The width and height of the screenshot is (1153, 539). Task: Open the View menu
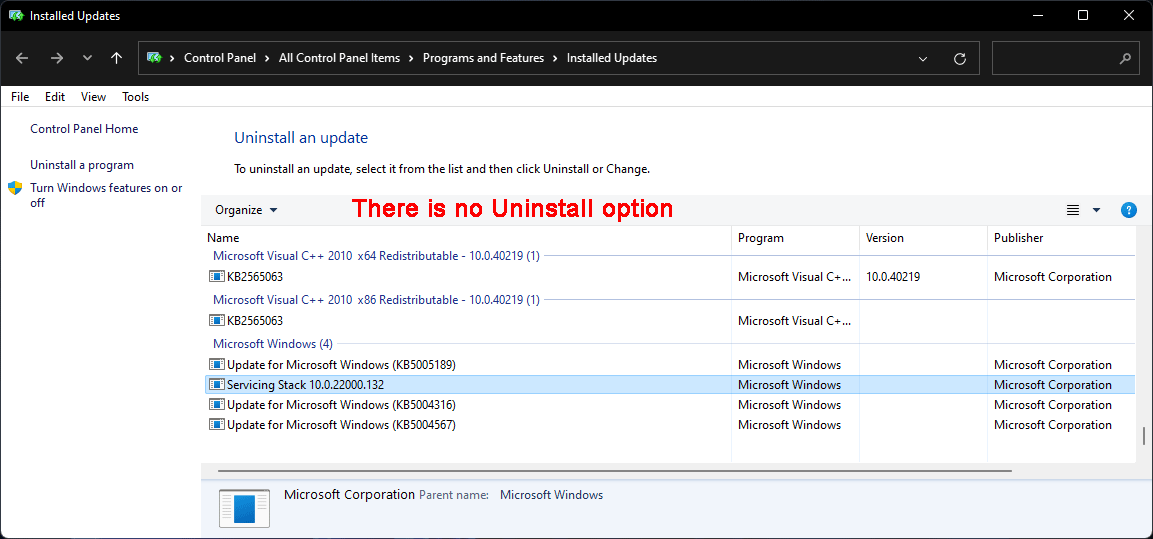(x=93, y=96)
